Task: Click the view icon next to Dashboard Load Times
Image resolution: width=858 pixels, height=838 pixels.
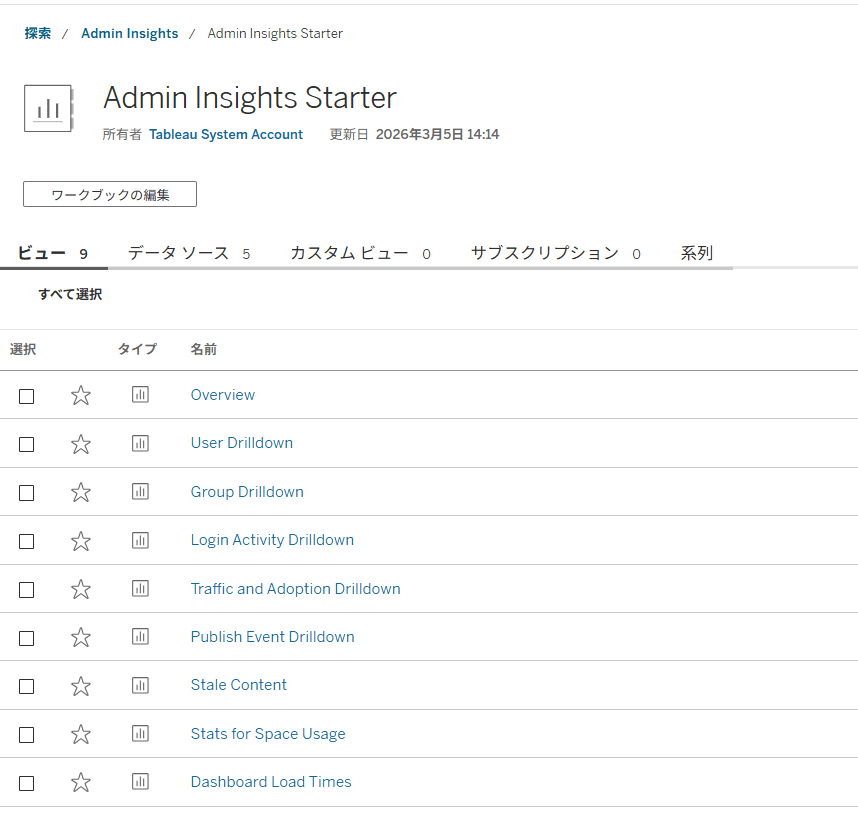Action: (x=140, y=781)
